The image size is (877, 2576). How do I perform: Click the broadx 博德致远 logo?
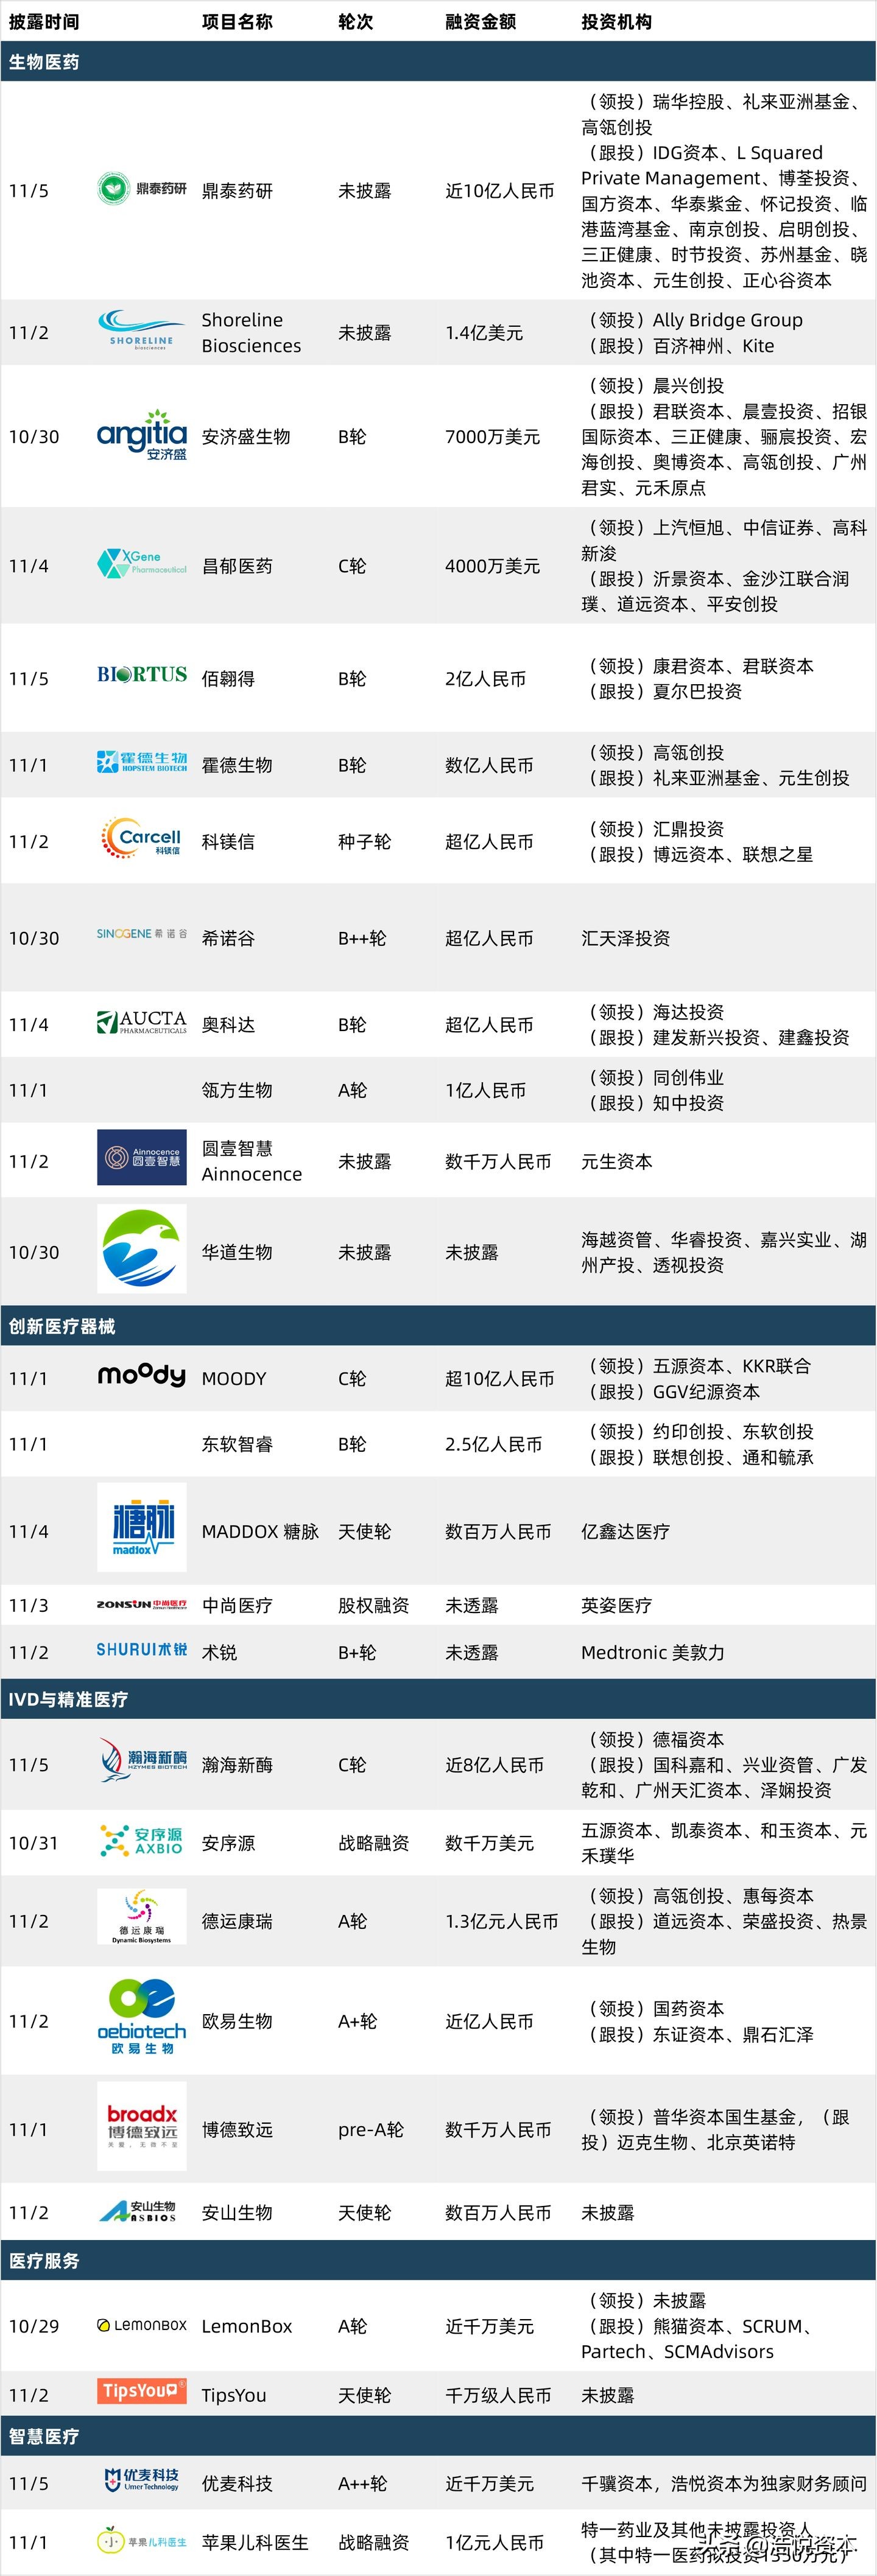[142, 2126]
